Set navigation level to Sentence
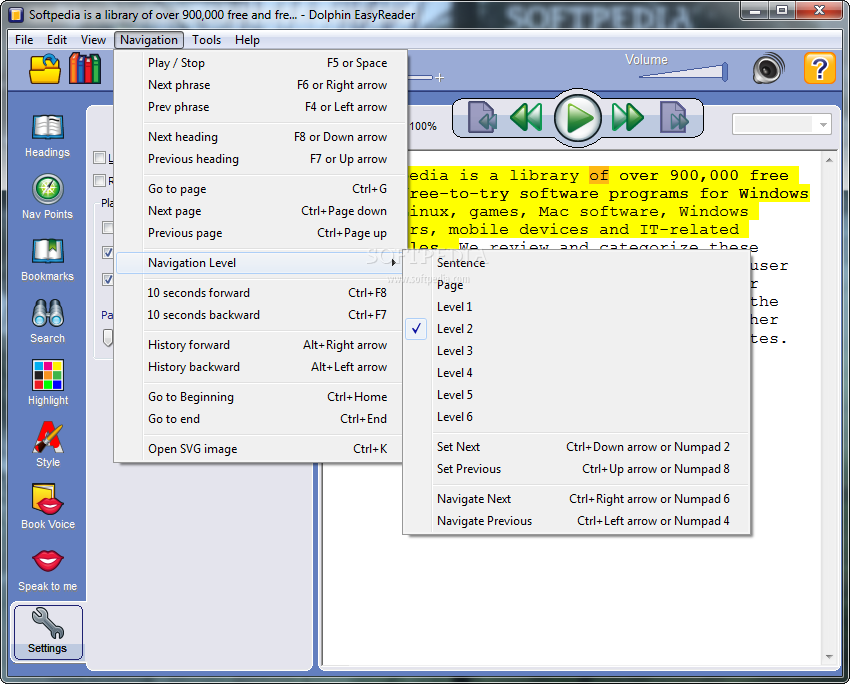 (x=577, y=263)
